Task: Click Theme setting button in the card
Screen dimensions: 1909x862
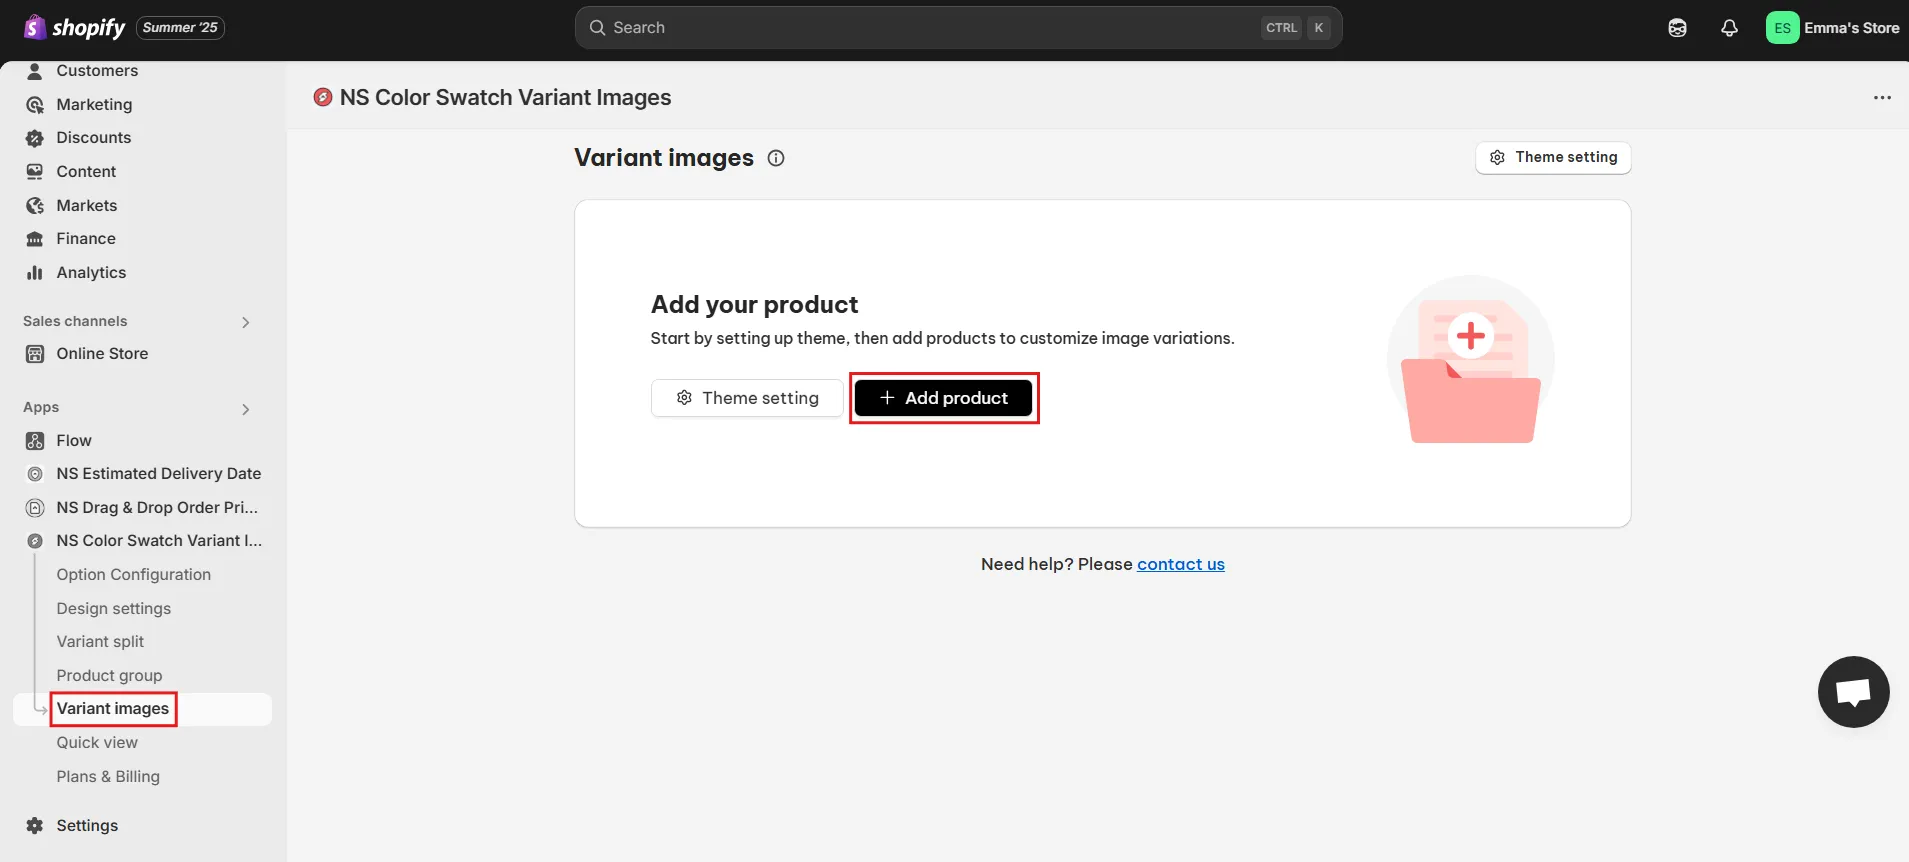Action: pos(747,398)
